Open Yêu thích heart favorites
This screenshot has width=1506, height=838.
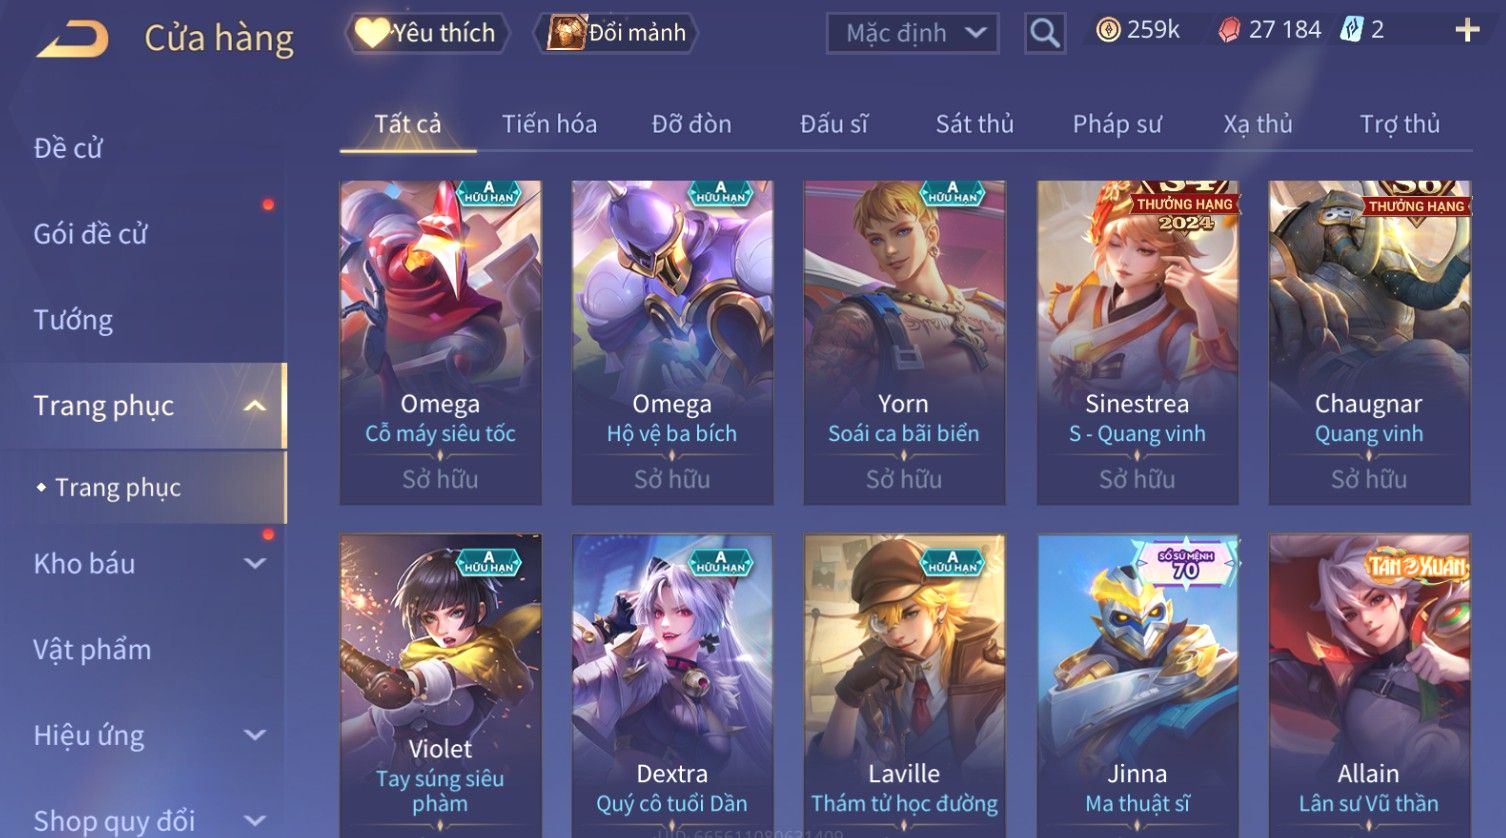tap(427, 33)
